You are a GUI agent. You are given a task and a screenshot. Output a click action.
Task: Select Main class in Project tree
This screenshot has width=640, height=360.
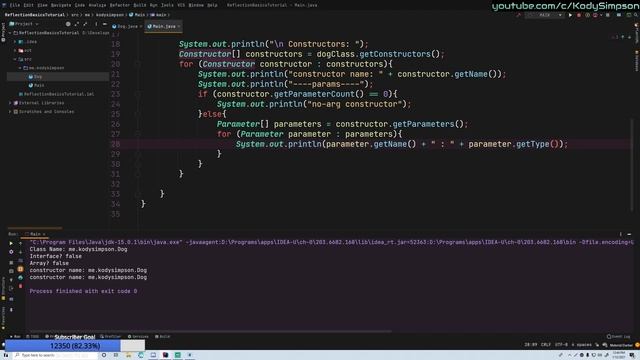[x=36, y=85]
